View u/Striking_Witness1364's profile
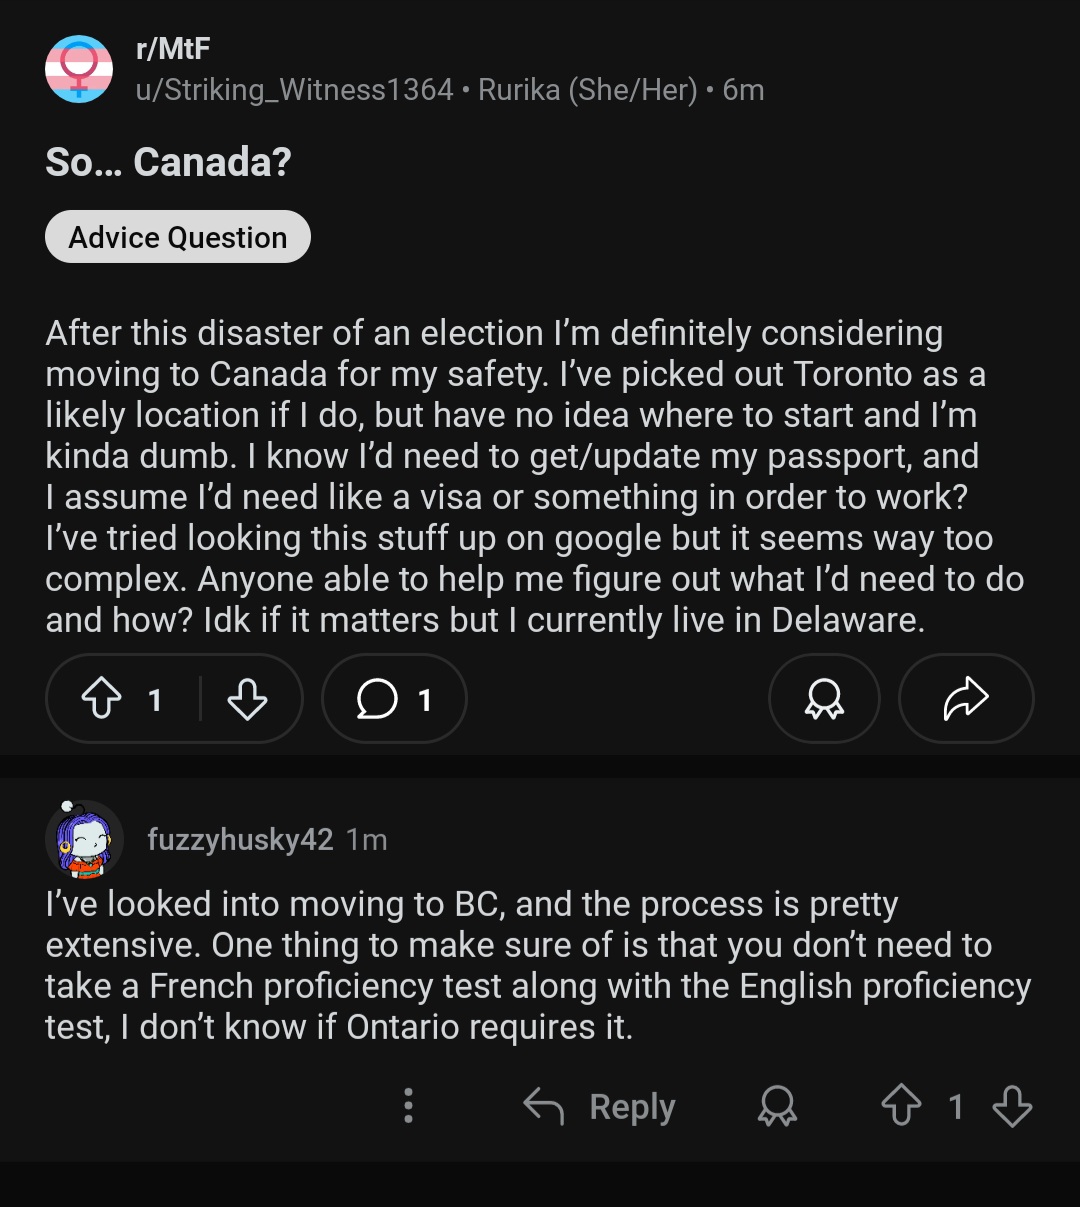This screenshot has width=1080, height=1207. pos(294,90)
